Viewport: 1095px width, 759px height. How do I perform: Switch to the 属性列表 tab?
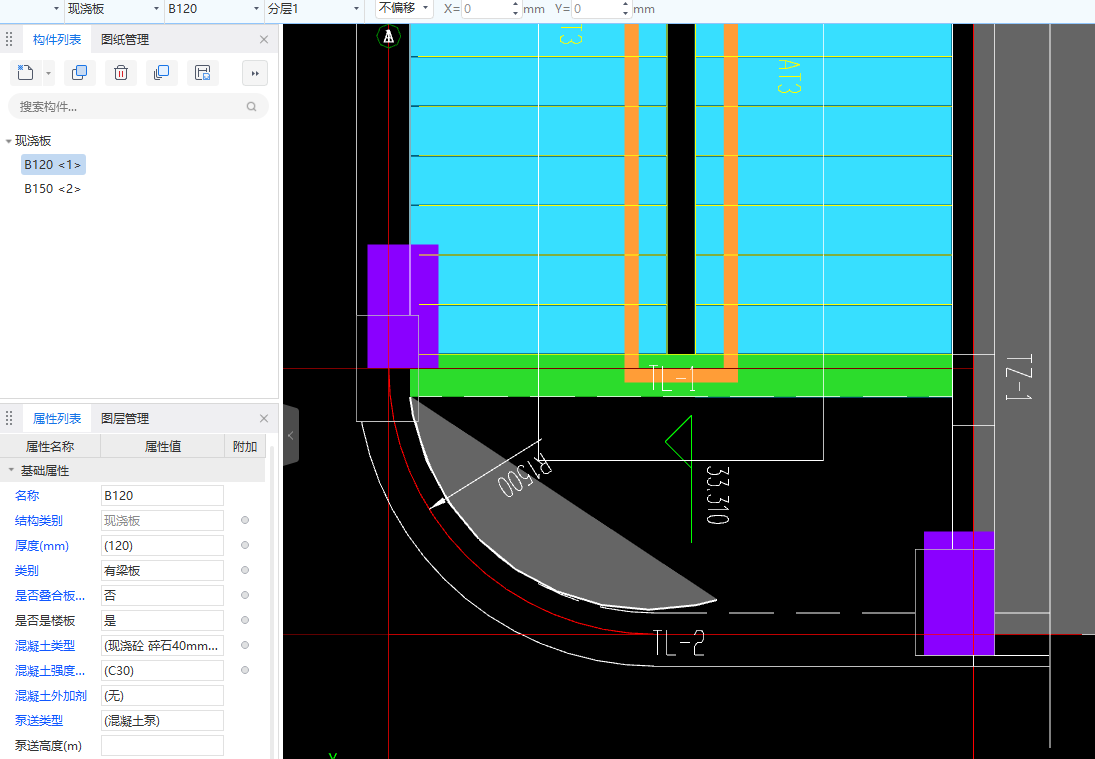(57, 419)
